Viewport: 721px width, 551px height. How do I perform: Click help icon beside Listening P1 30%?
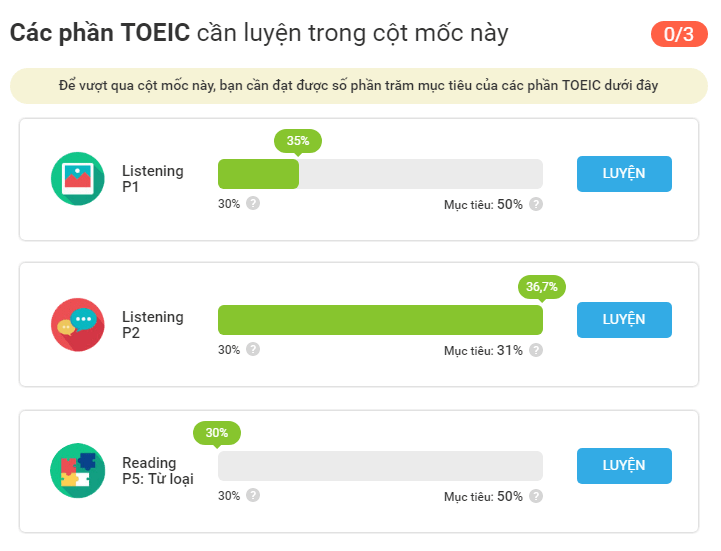point(253,203)
